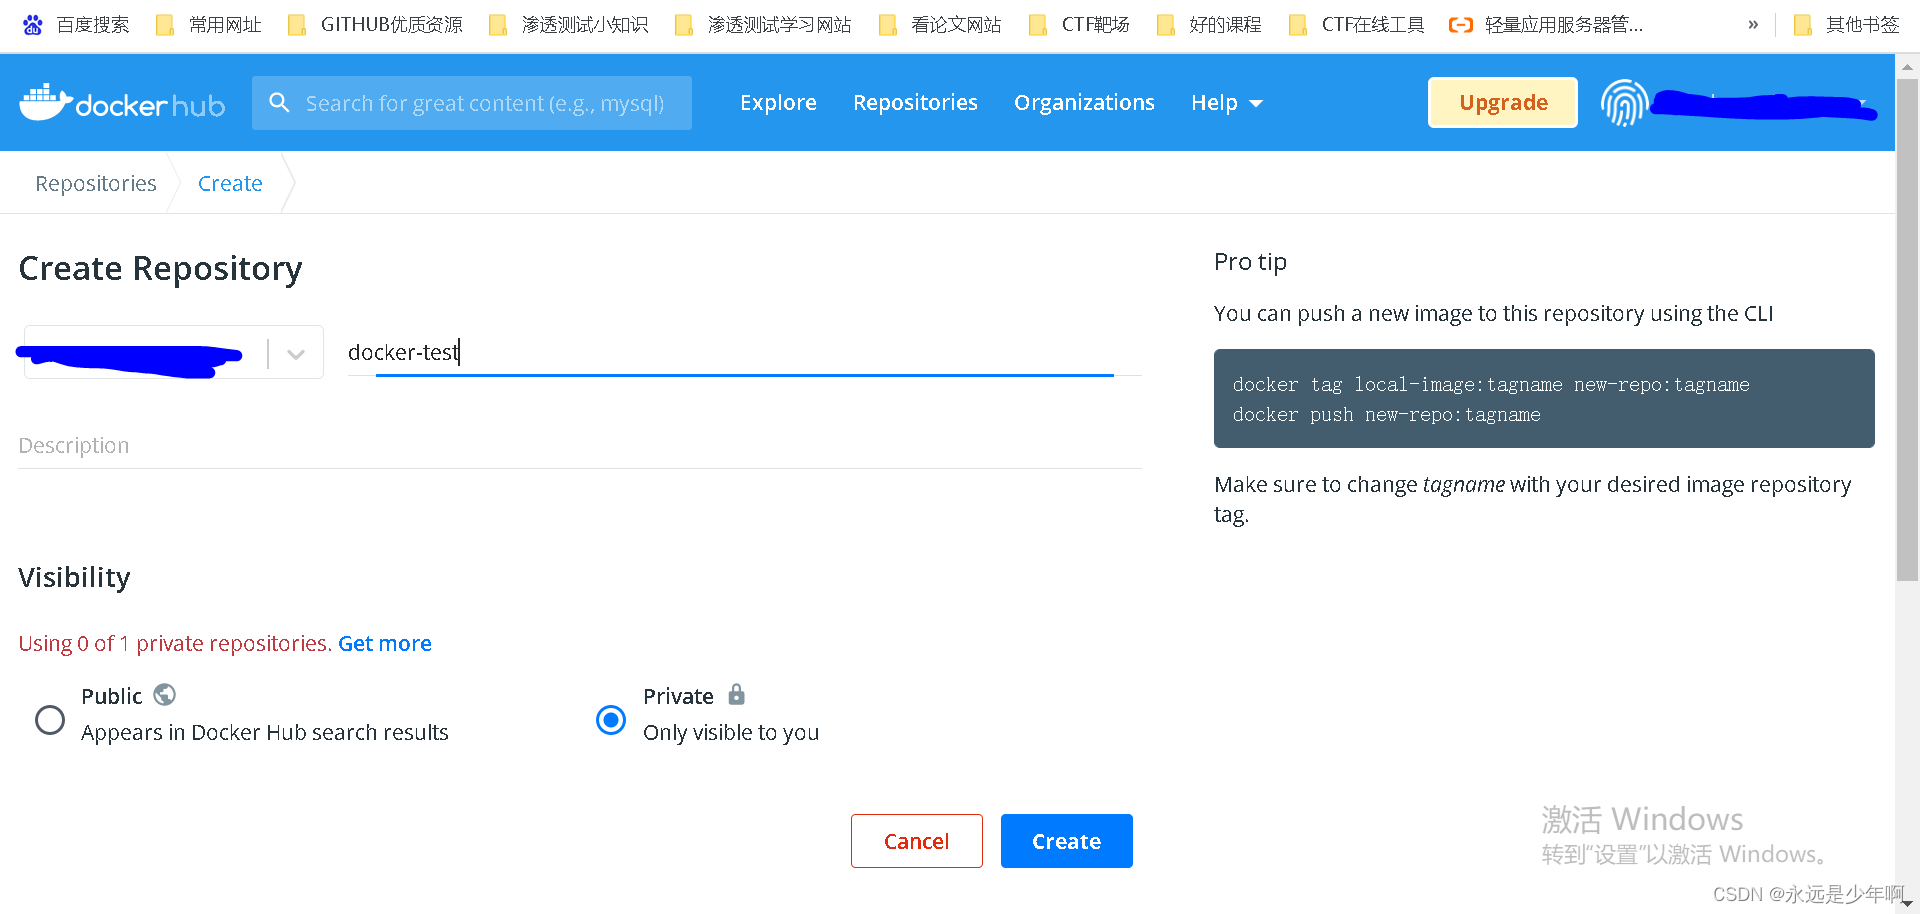Click the Visibility section heading
This screenshot has width=1920, height=914.
point(74,578)
